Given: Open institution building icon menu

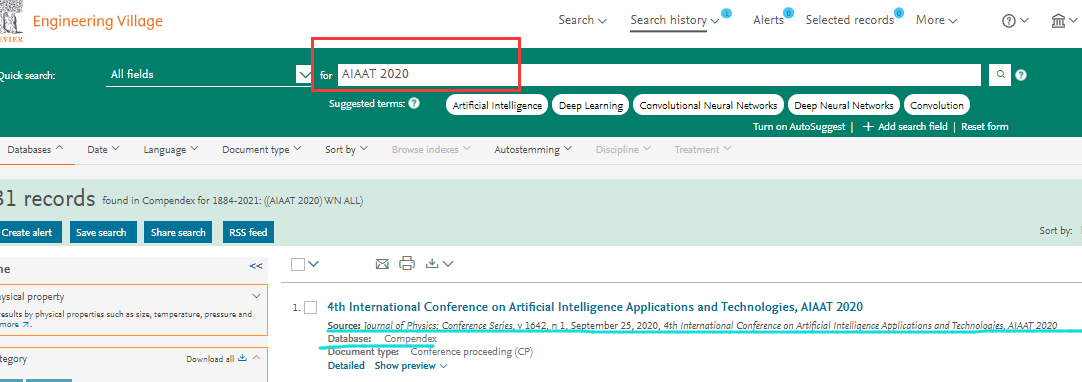Looking at the screenshot, I should pos(1063,21).
